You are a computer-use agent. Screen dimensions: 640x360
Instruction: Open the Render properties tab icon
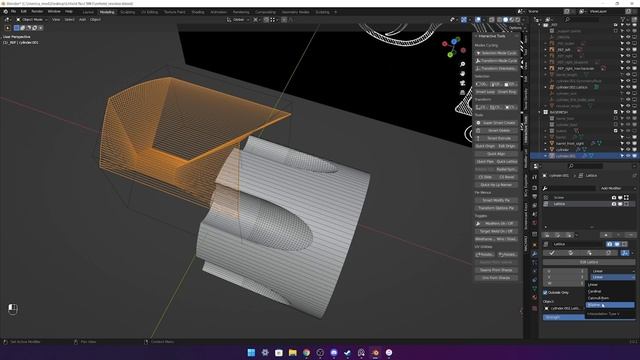point(534,188)
